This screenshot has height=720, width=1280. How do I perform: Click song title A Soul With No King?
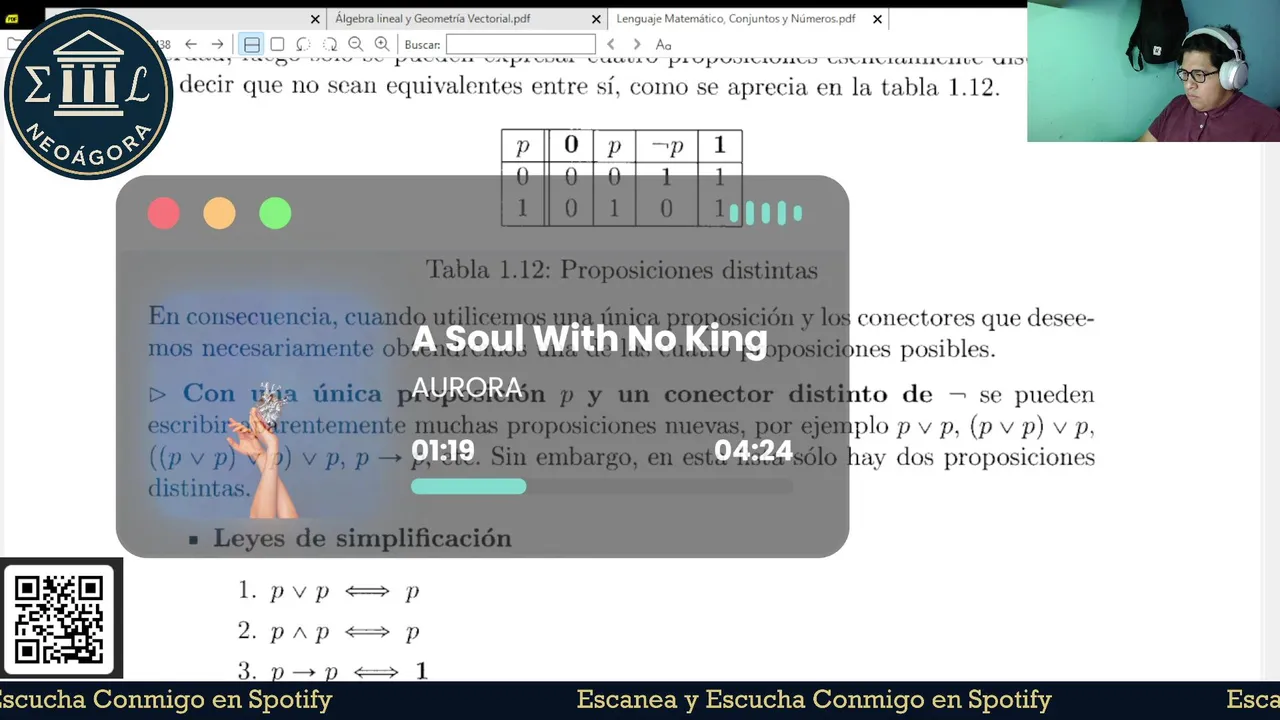590,339
